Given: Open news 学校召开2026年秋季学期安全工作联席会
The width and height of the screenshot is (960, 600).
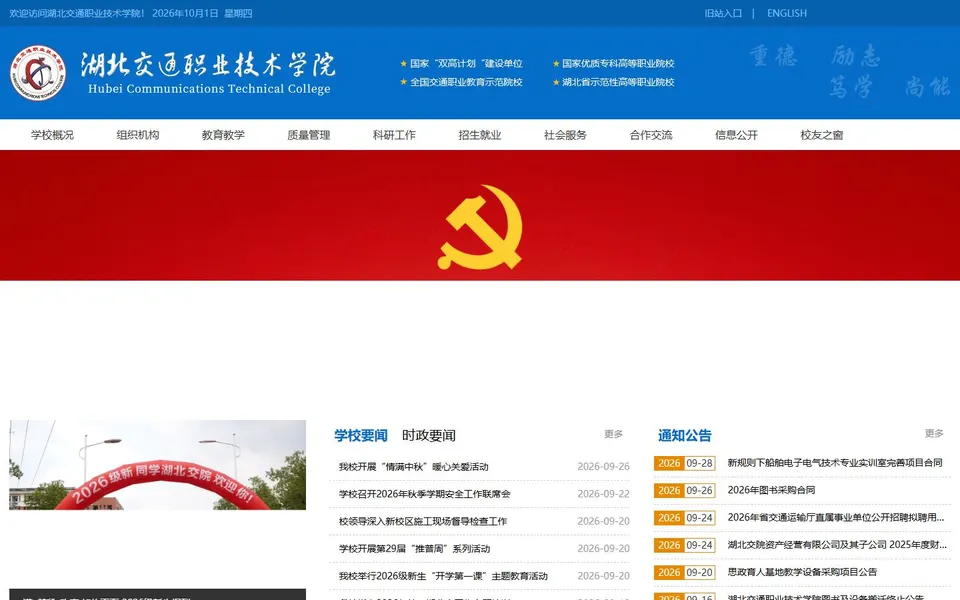Looking at the screenshot, I should coord(424,494).
